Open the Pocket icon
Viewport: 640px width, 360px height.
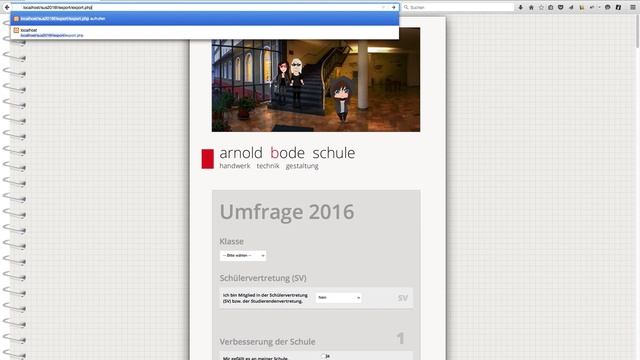coord(560,7)
